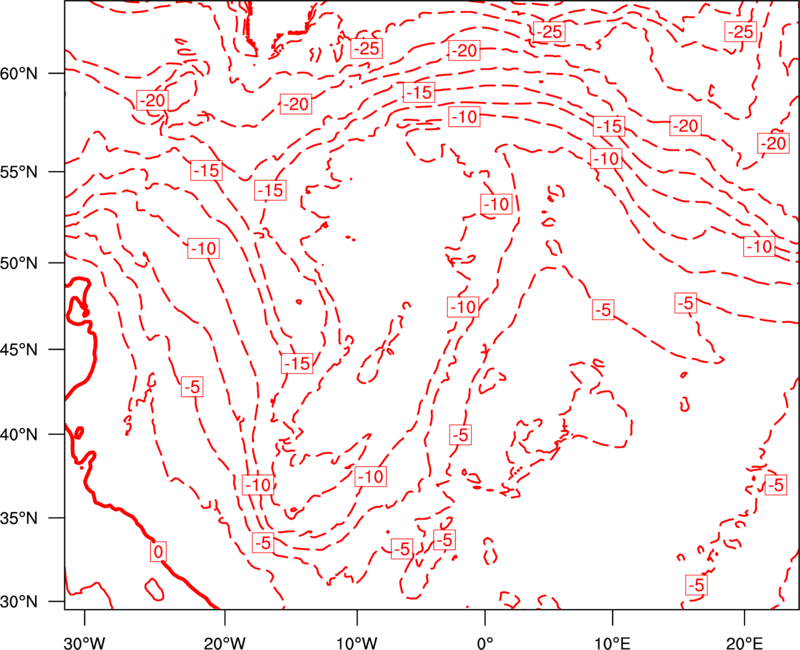The height and width of the screenshot is (650, 800).
Task: Click the -5 contour label closest to 30°N
Action: (696, 585)
